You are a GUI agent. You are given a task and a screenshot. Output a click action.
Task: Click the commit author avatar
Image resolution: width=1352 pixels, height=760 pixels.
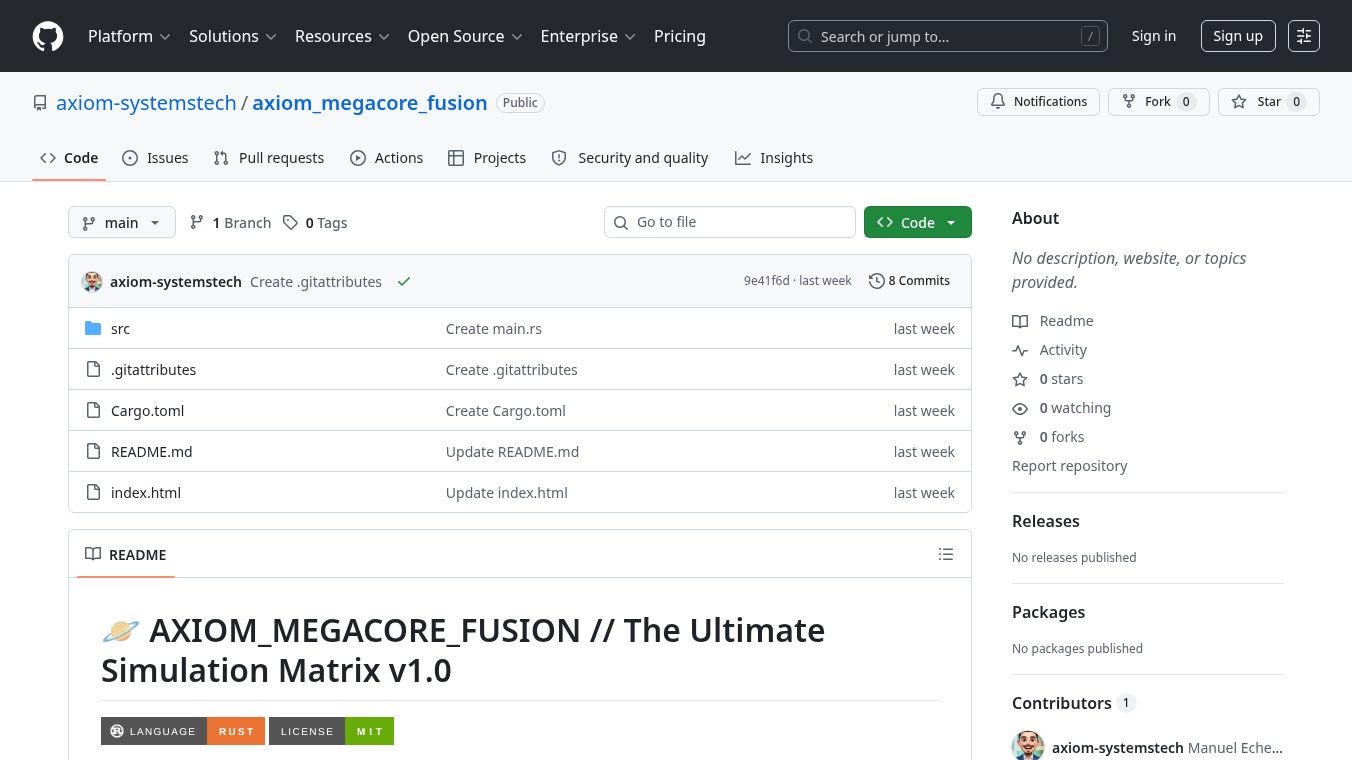(x=92, y=281)
